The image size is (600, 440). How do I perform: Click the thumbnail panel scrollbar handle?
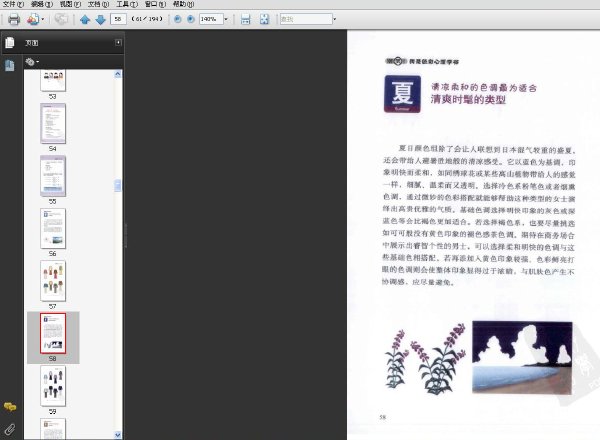tap(118, 186)
